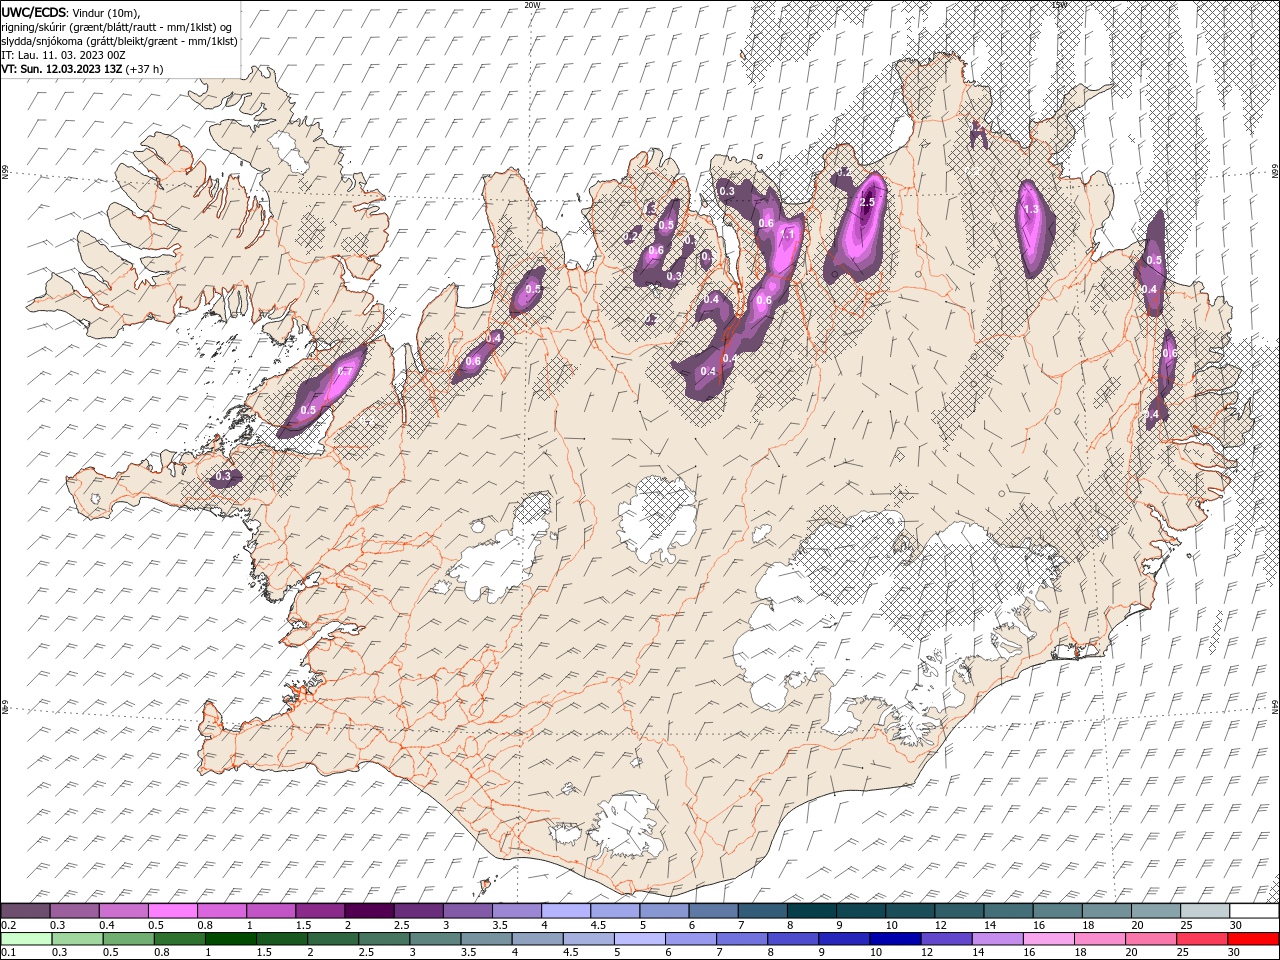The width and height of the screenshot is (1280, 960).
Task: Select the '30' label on the rain scale
Action: 1232,952
